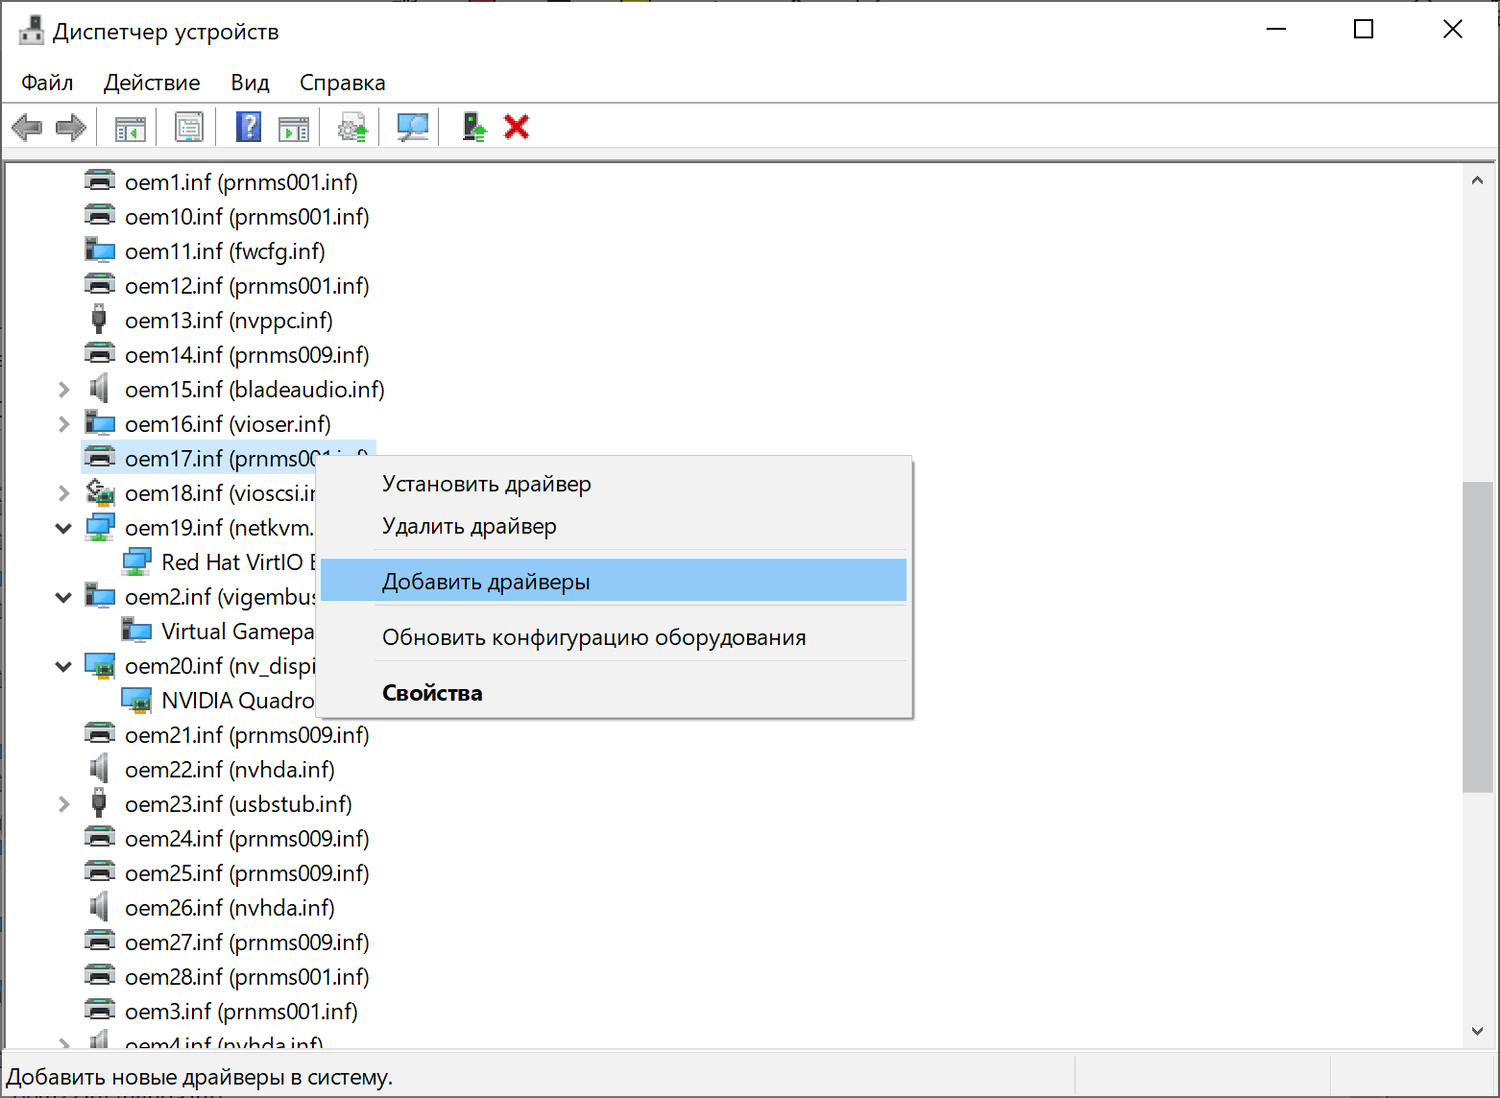Click the add driver icon with green arrow
This screenshot has height=1098, width=1500.
click(474, 127)
